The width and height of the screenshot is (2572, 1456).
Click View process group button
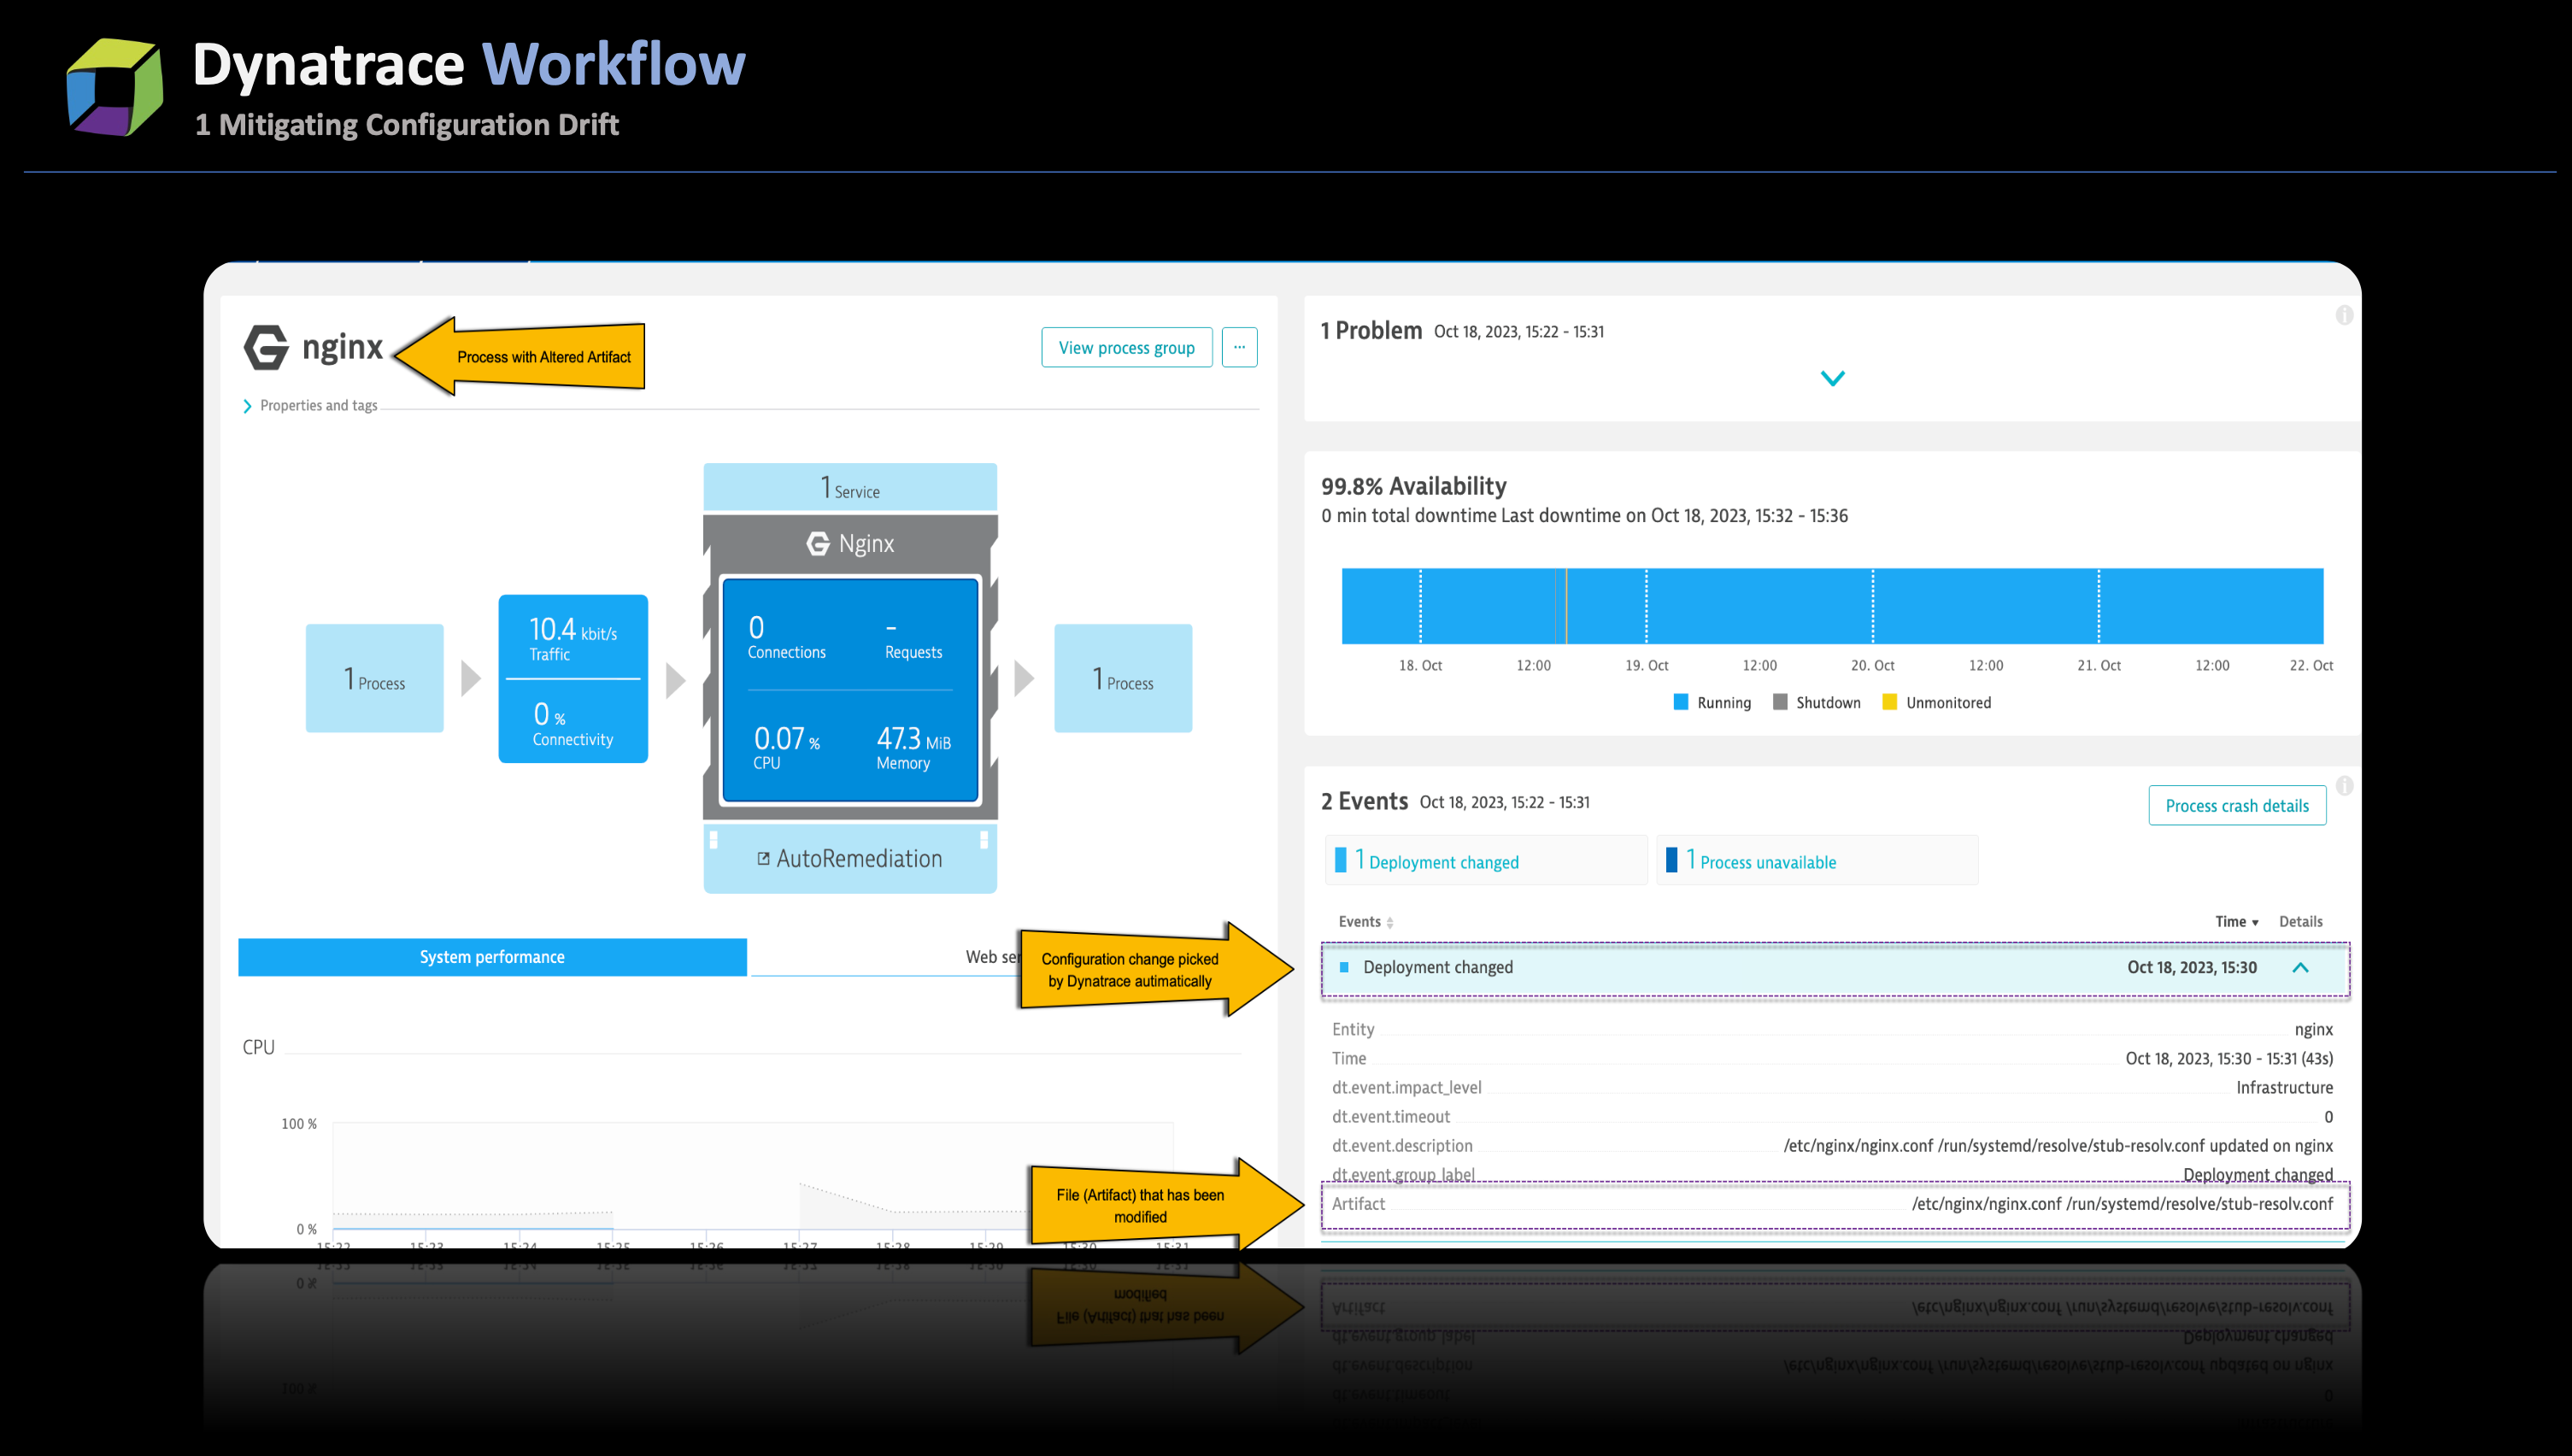(x=1126, y=347)
